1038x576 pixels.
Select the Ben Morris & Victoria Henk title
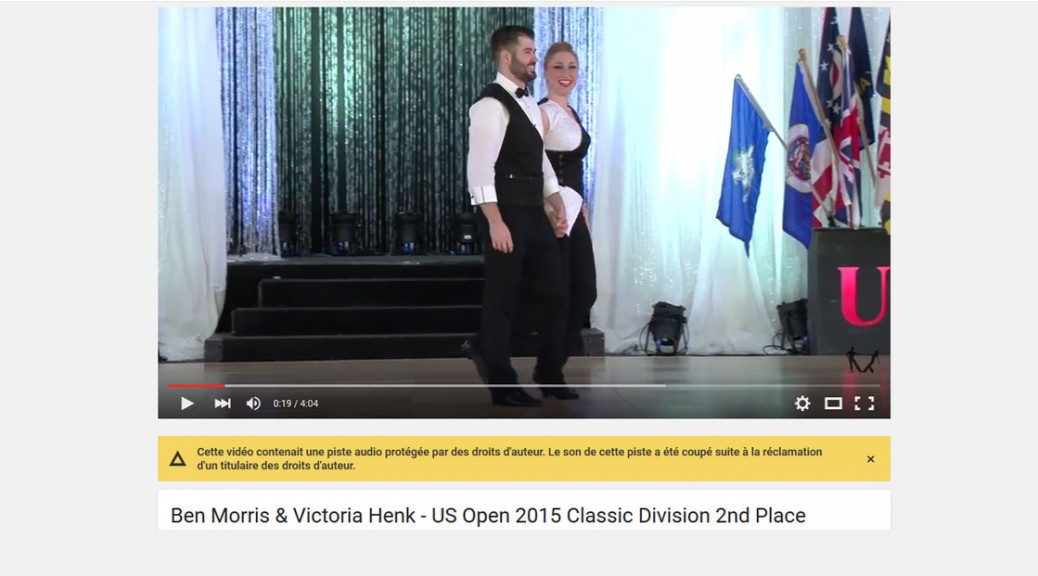pos(488,515)
